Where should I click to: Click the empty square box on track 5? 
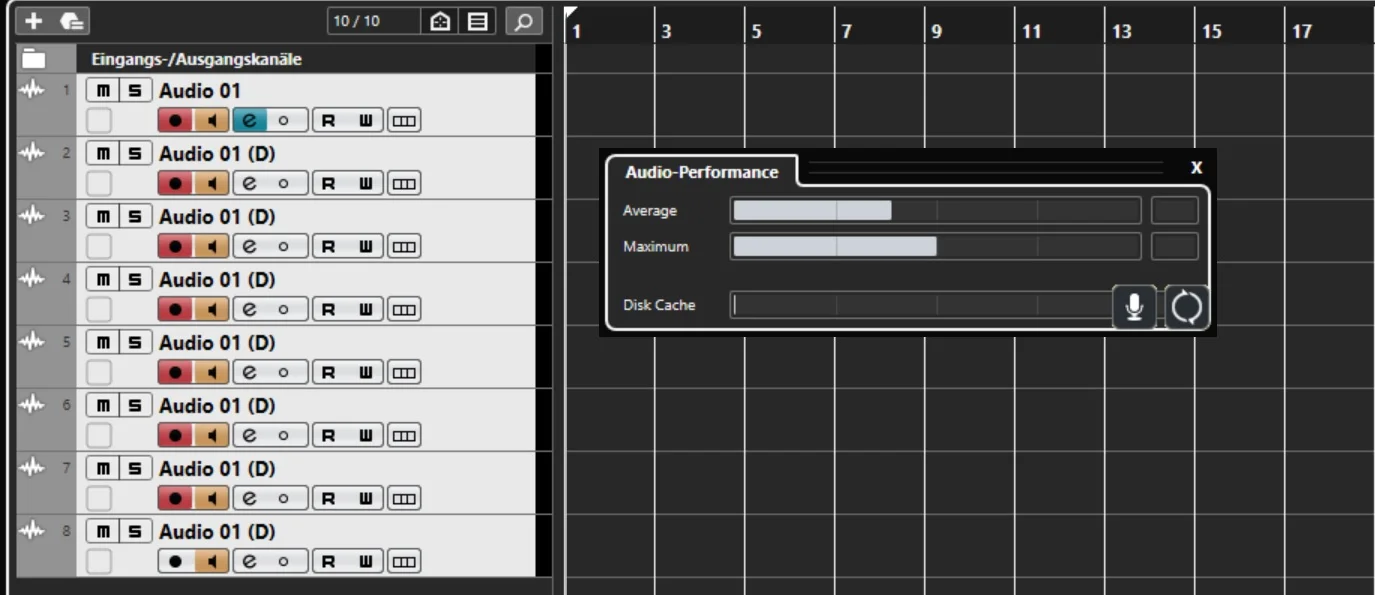click(99, 372)
